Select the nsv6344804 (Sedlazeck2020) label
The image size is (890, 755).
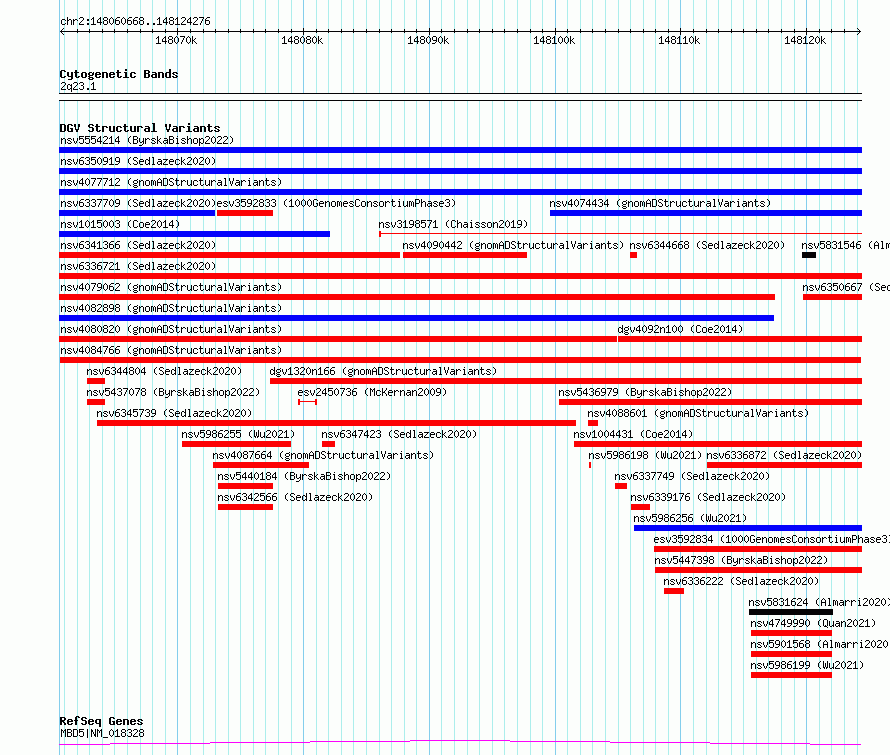tap(164, 371)
